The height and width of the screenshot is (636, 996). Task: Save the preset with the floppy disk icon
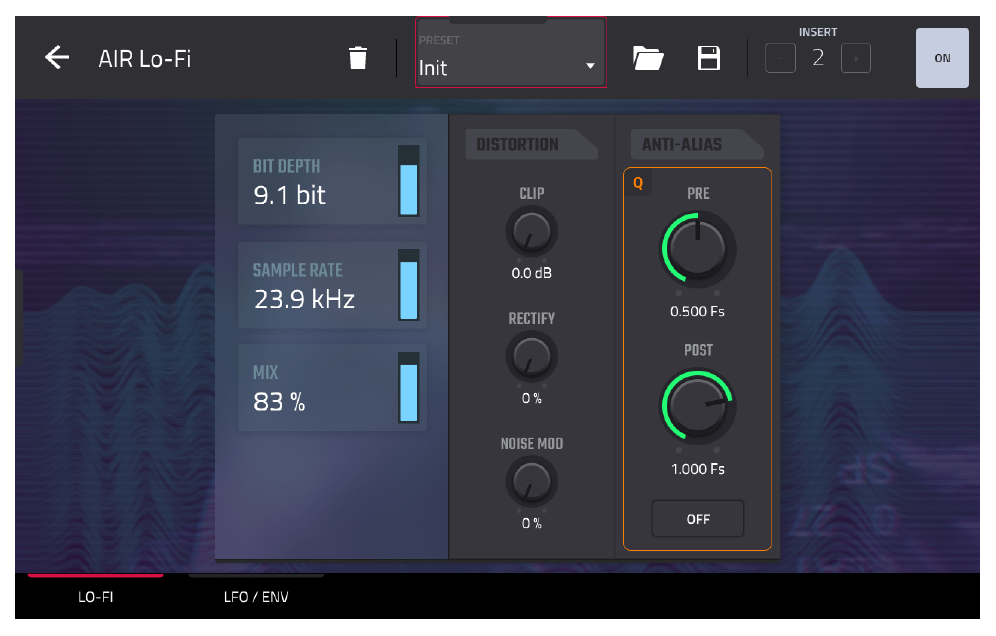(x=708, y=58)
